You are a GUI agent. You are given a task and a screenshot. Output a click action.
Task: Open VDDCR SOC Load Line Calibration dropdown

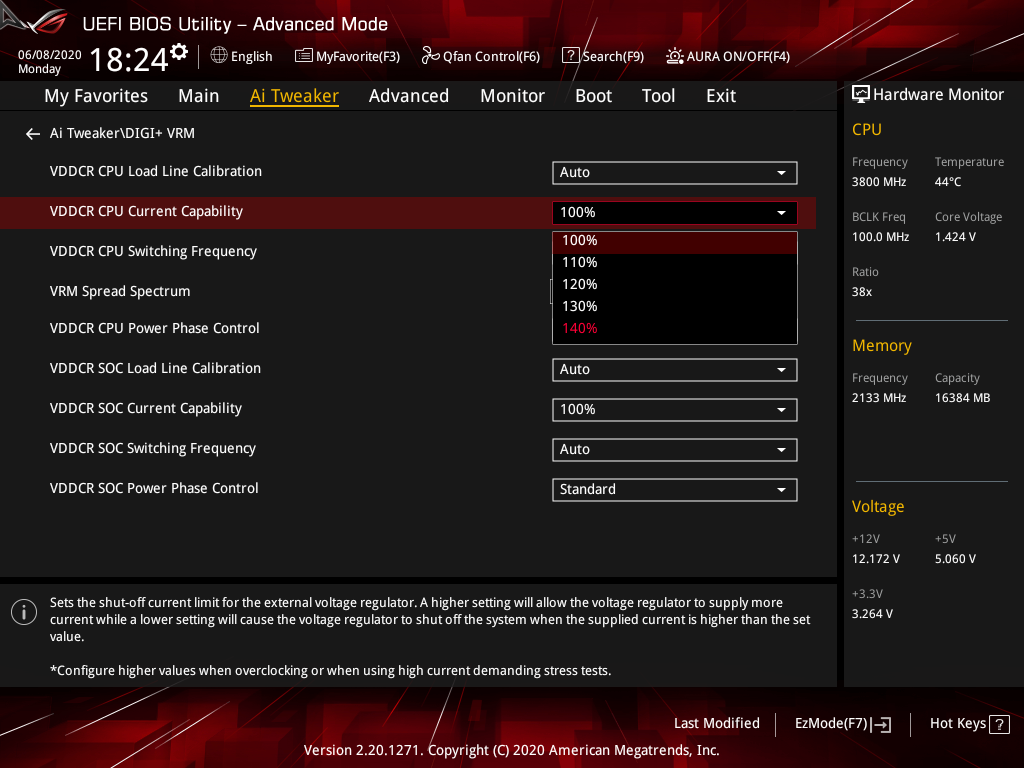tap(675, 370)
